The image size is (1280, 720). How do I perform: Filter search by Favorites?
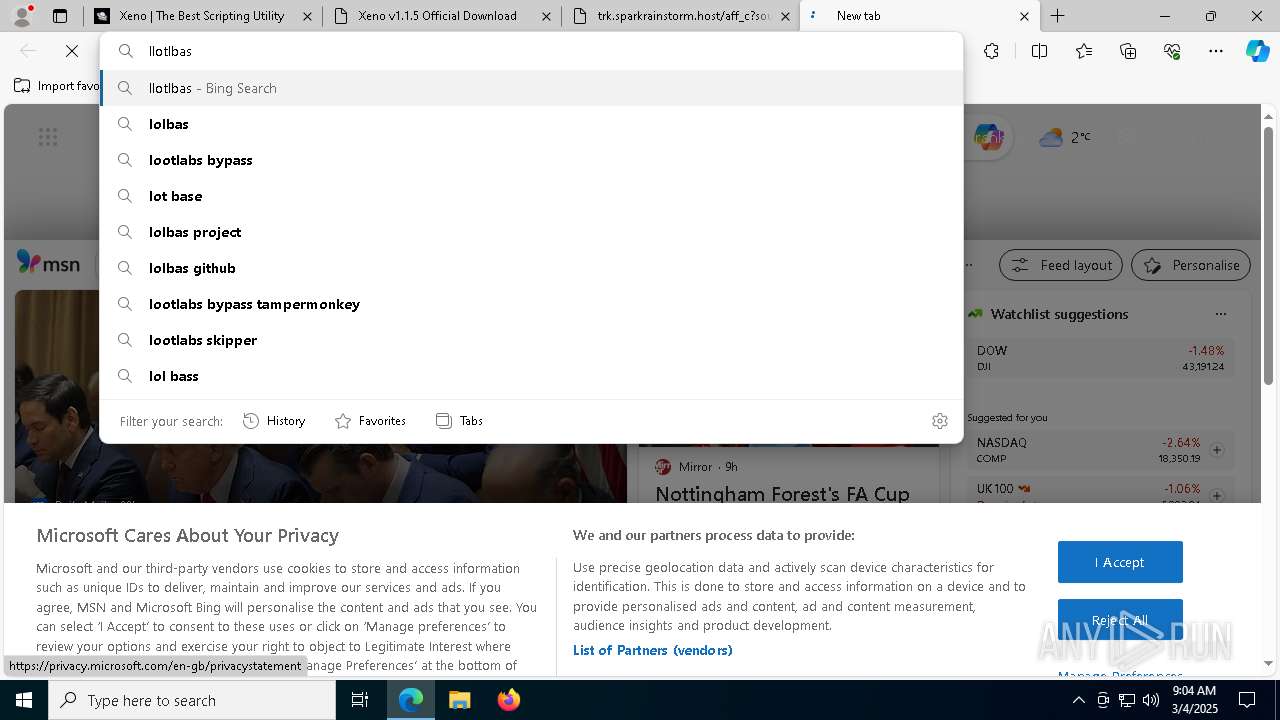point(370,421)
